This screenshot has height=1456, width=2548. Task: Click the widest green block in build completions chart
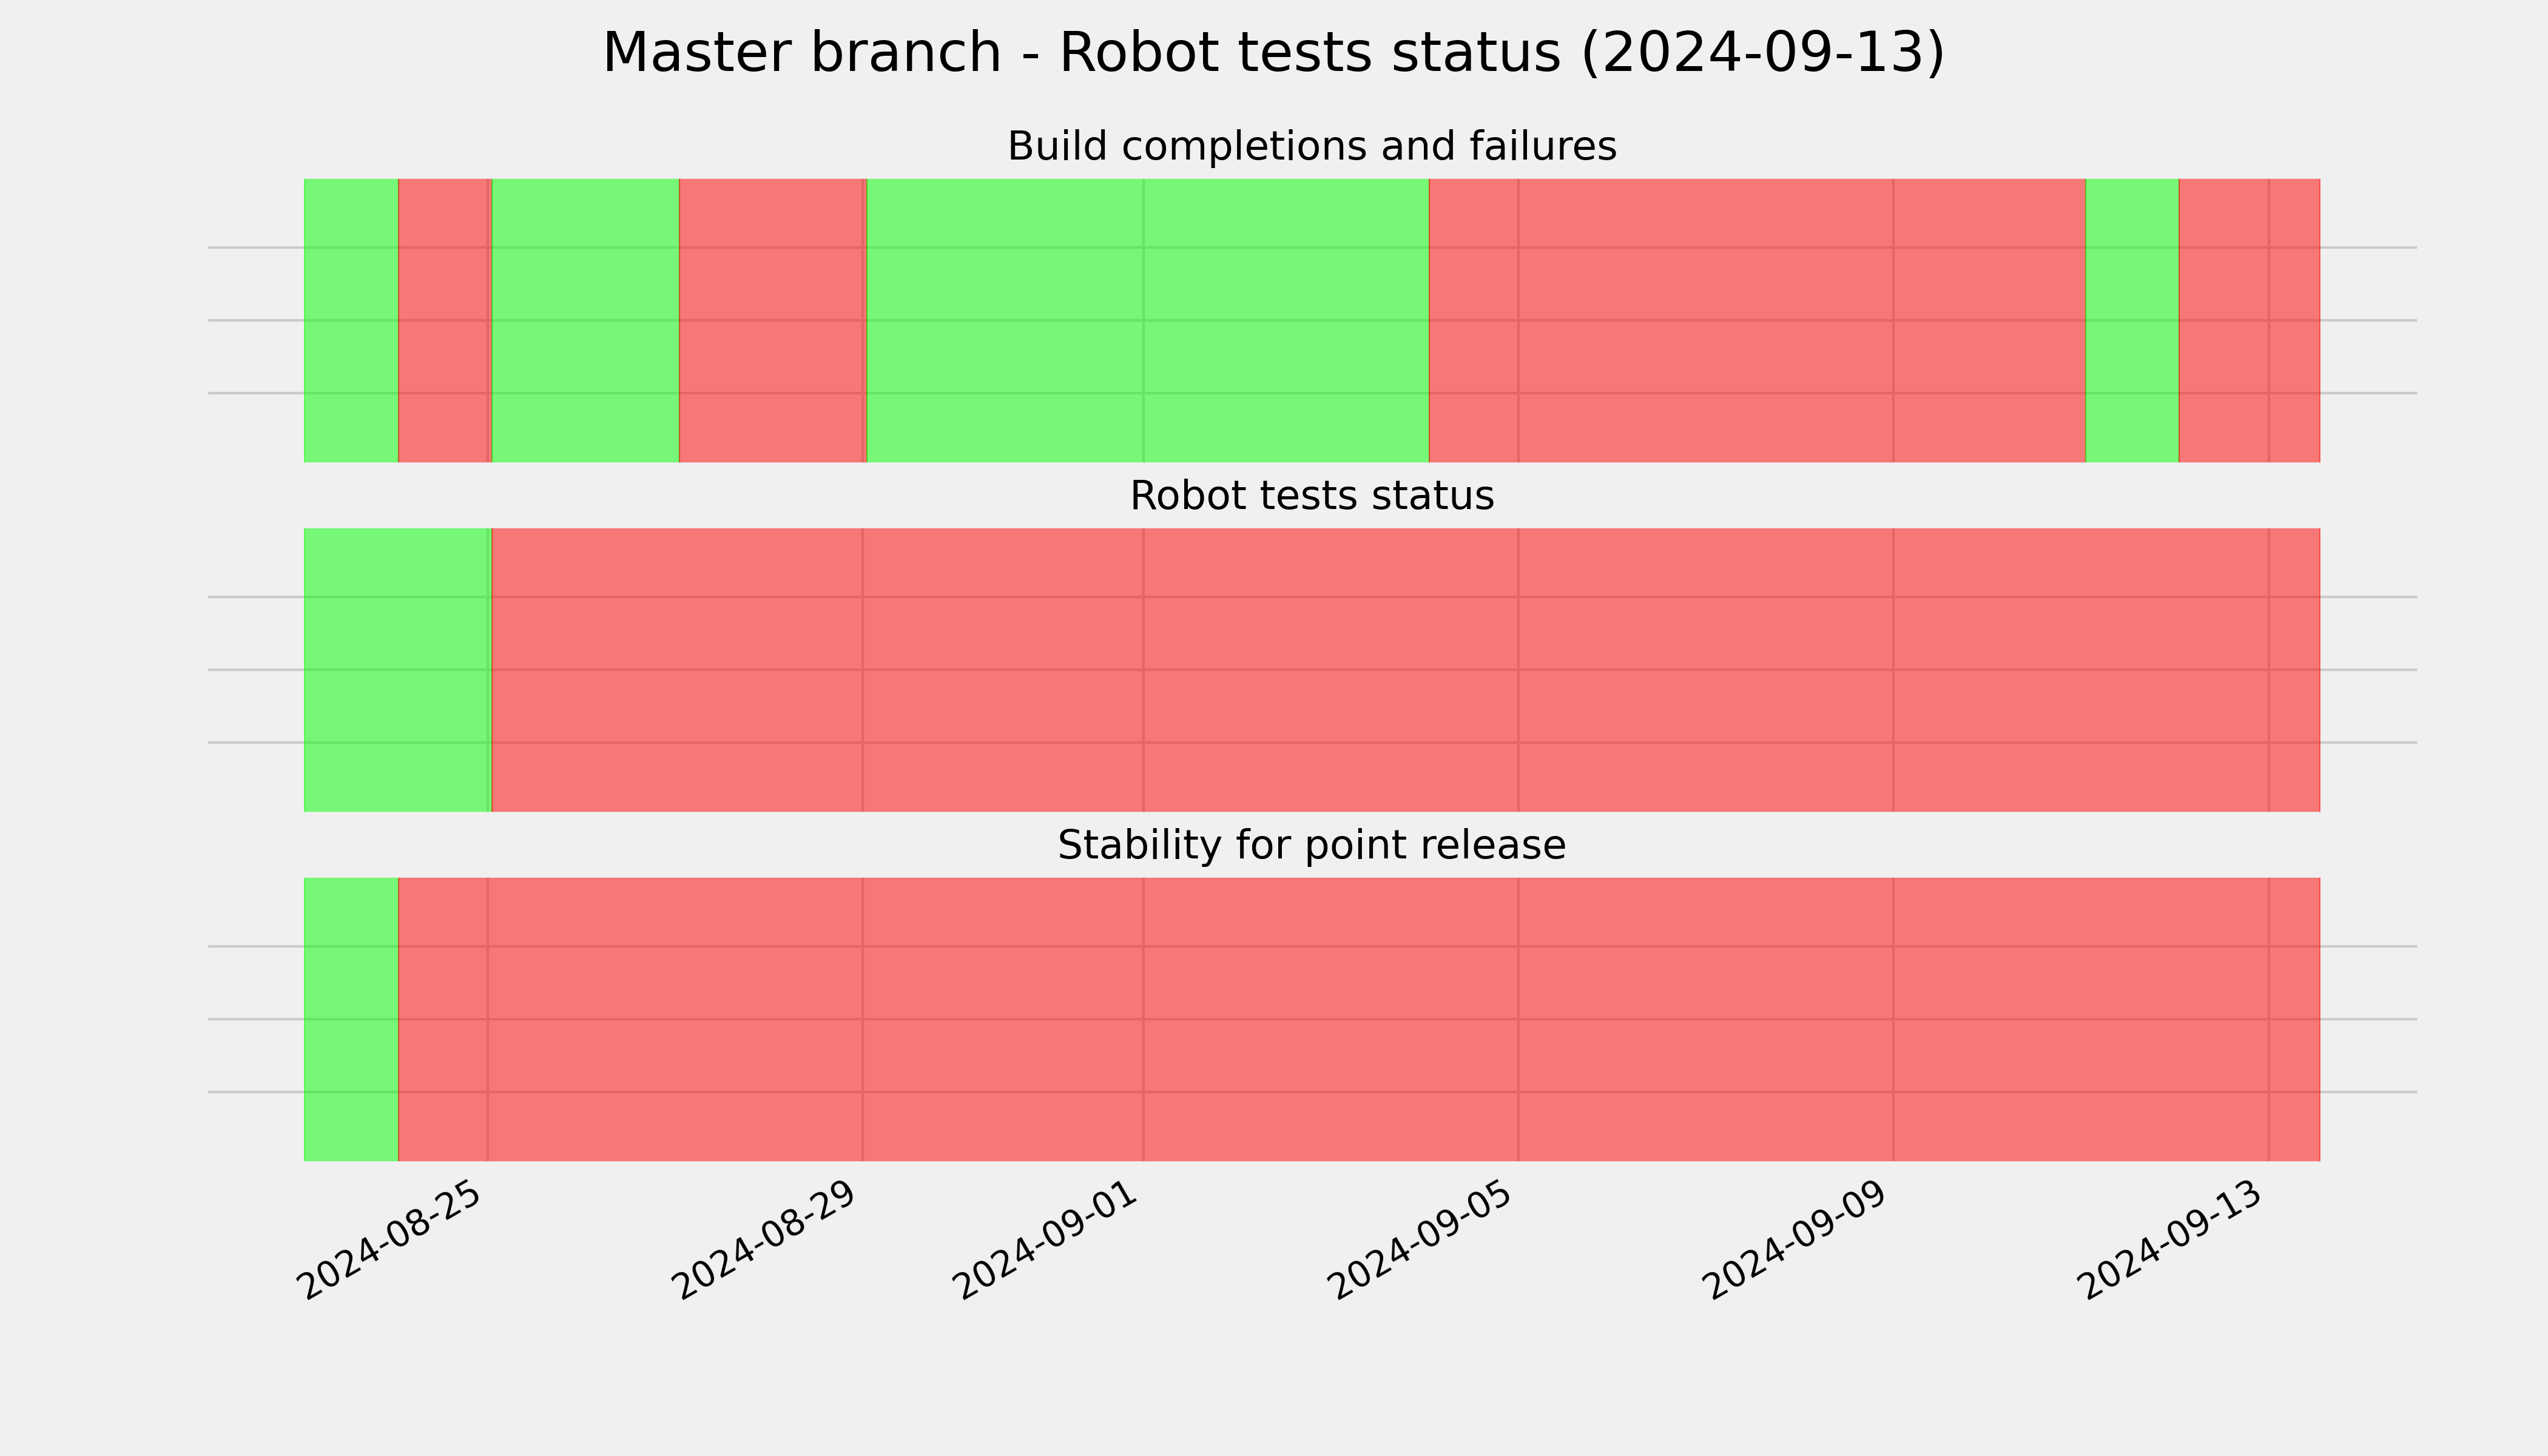(1147, 320)
